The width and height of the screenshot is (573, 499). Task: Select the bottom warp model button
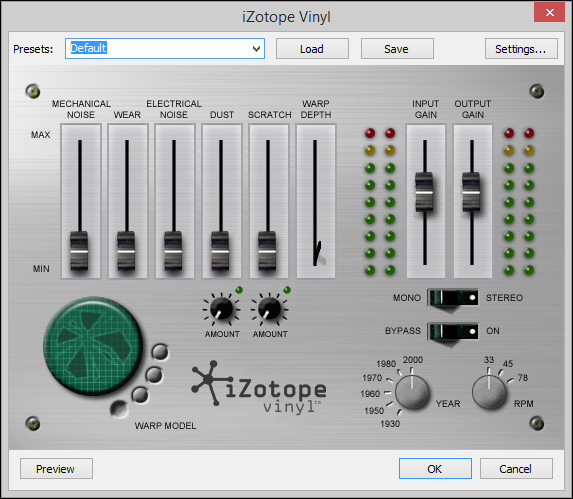tap(119, 409)
